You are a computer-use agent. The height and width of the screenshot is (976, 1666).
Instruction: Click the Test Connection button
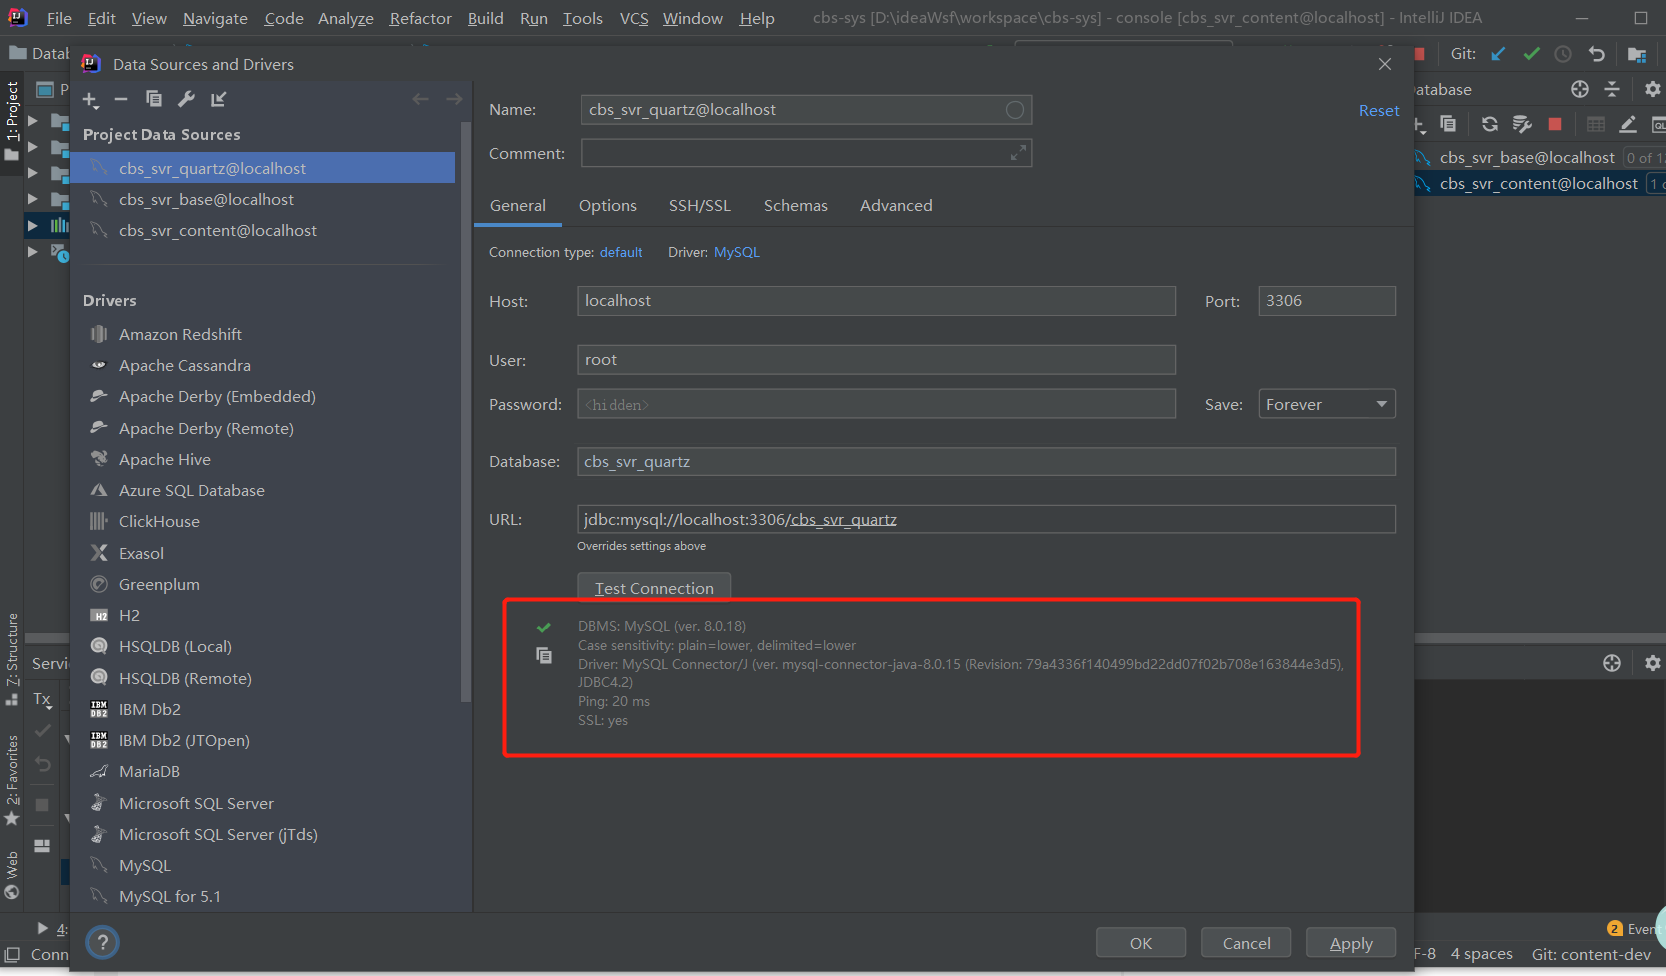654,588
